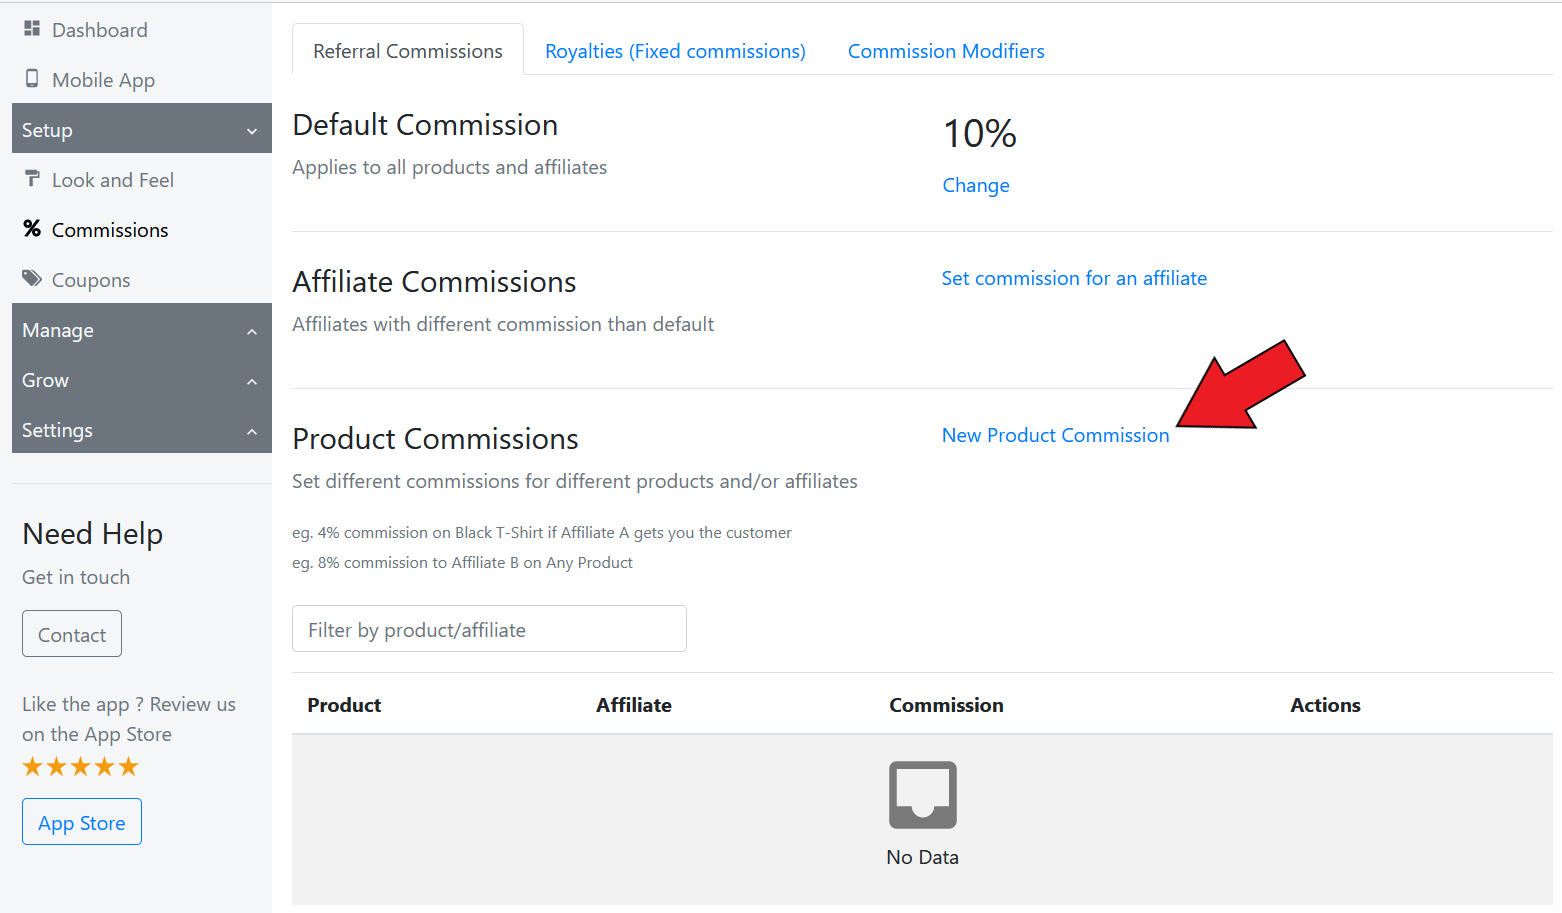Click the Commissions percent icon

point(32,229)
